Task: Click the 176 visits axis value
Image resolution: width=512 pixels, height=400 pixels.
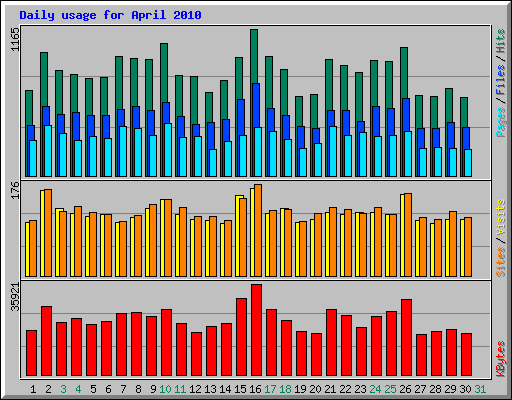Action: pyautogui.click(x=15, y=190)
